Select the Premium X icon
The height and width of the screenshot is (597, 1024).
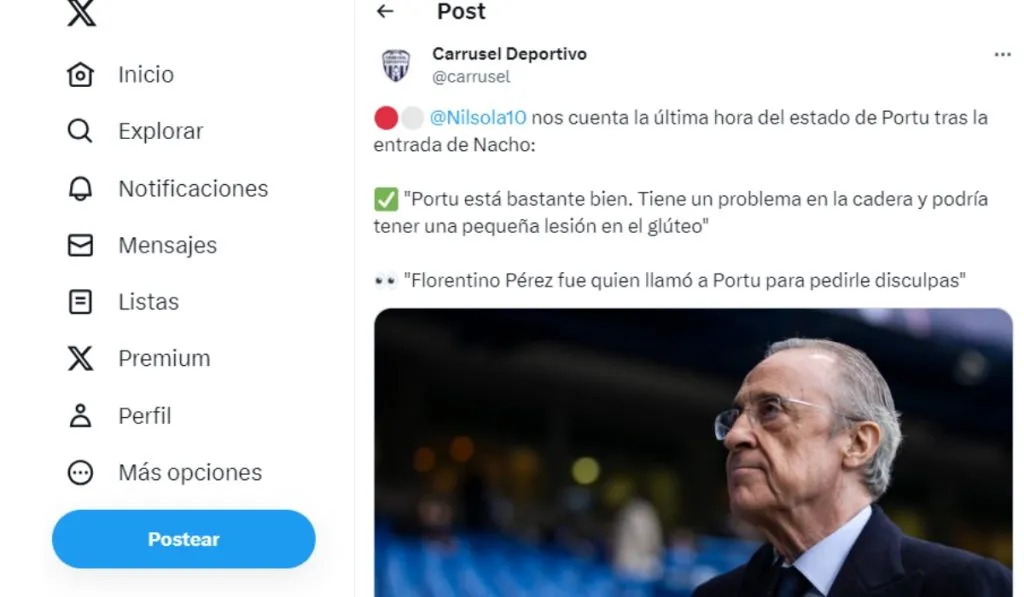tap(80, 359)
